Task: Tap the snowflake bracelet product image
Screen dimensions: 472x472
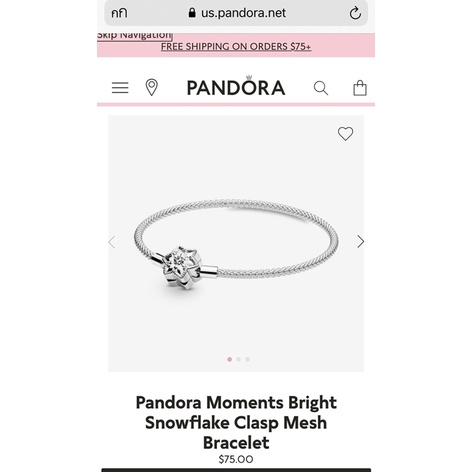Action: (236, 243)
